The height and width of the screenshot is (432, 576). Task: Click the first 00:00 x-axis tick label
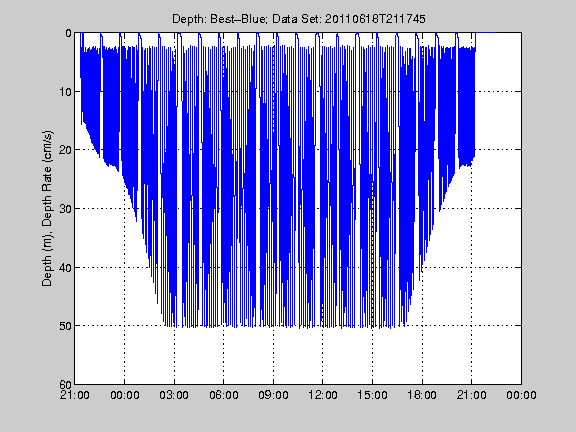click(x=125, y=395)
